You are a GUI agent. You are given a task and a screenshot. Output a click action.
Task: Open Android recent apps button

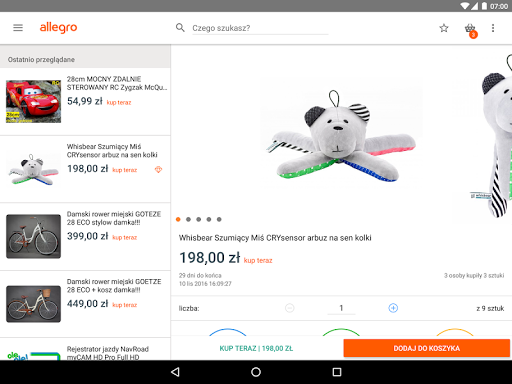coord(337,372)
